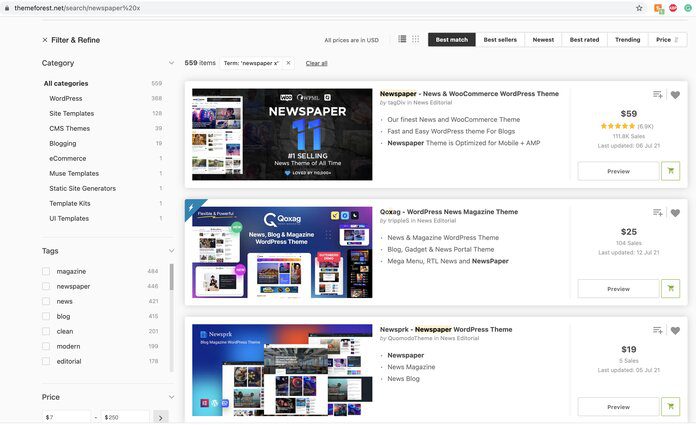This screenshot has height=425, width=696.
Task: Collapse the Price section
Action: pos(171,397)
